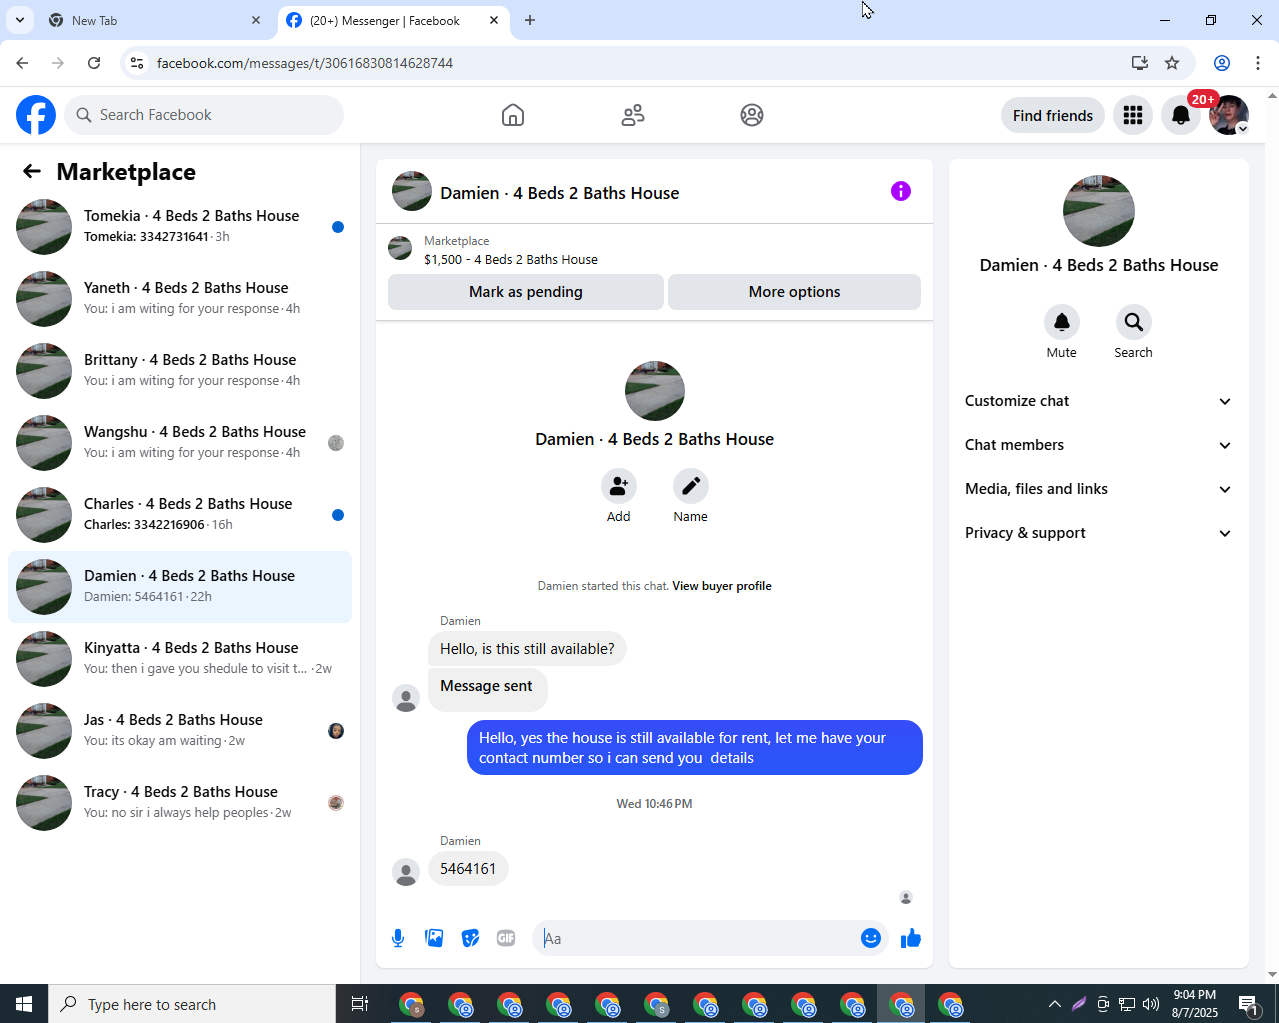Click the Facebook logo
This screenshot has height=1023, width=1279.
coord(36,115)
